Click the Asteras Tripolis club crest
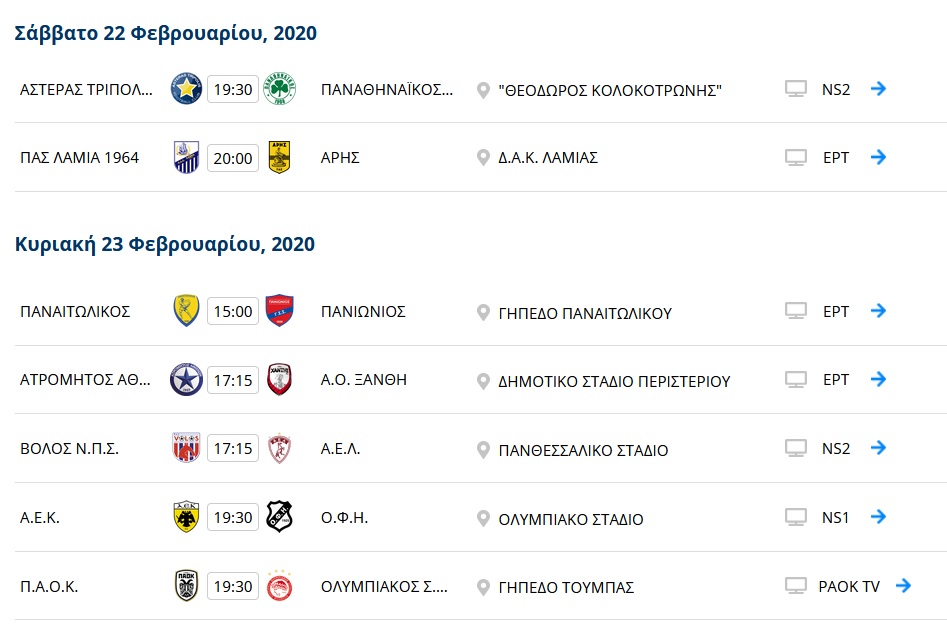 [186, 89]
